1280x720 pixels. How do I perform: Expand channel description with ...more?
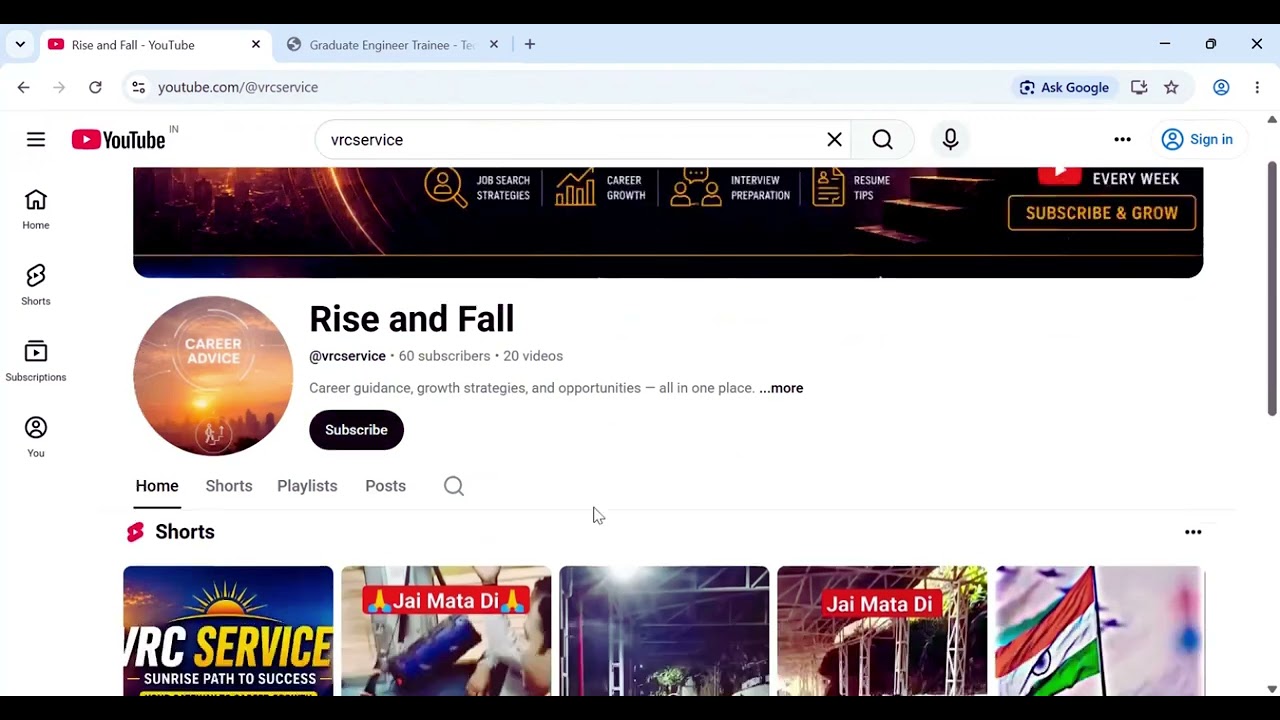click(x=781, y=388)
